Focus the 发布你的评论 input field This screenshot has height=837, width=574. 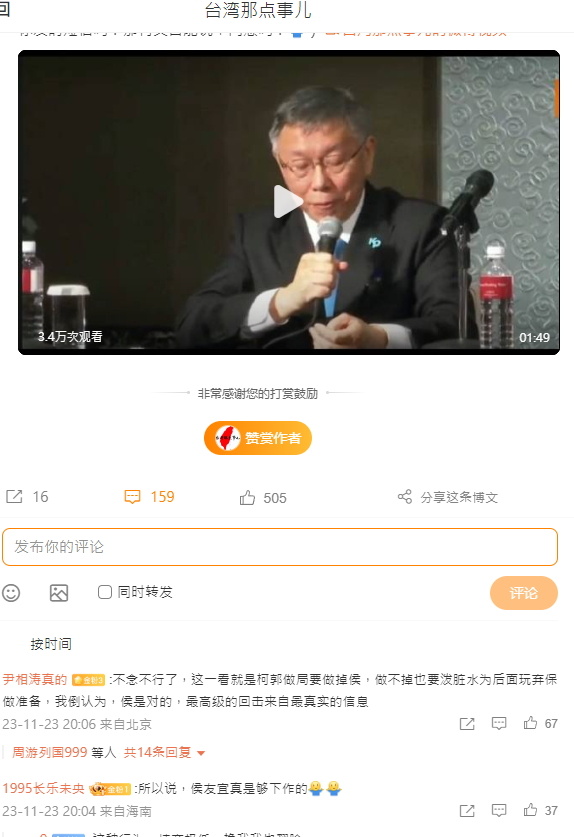(x=280, y=547)
